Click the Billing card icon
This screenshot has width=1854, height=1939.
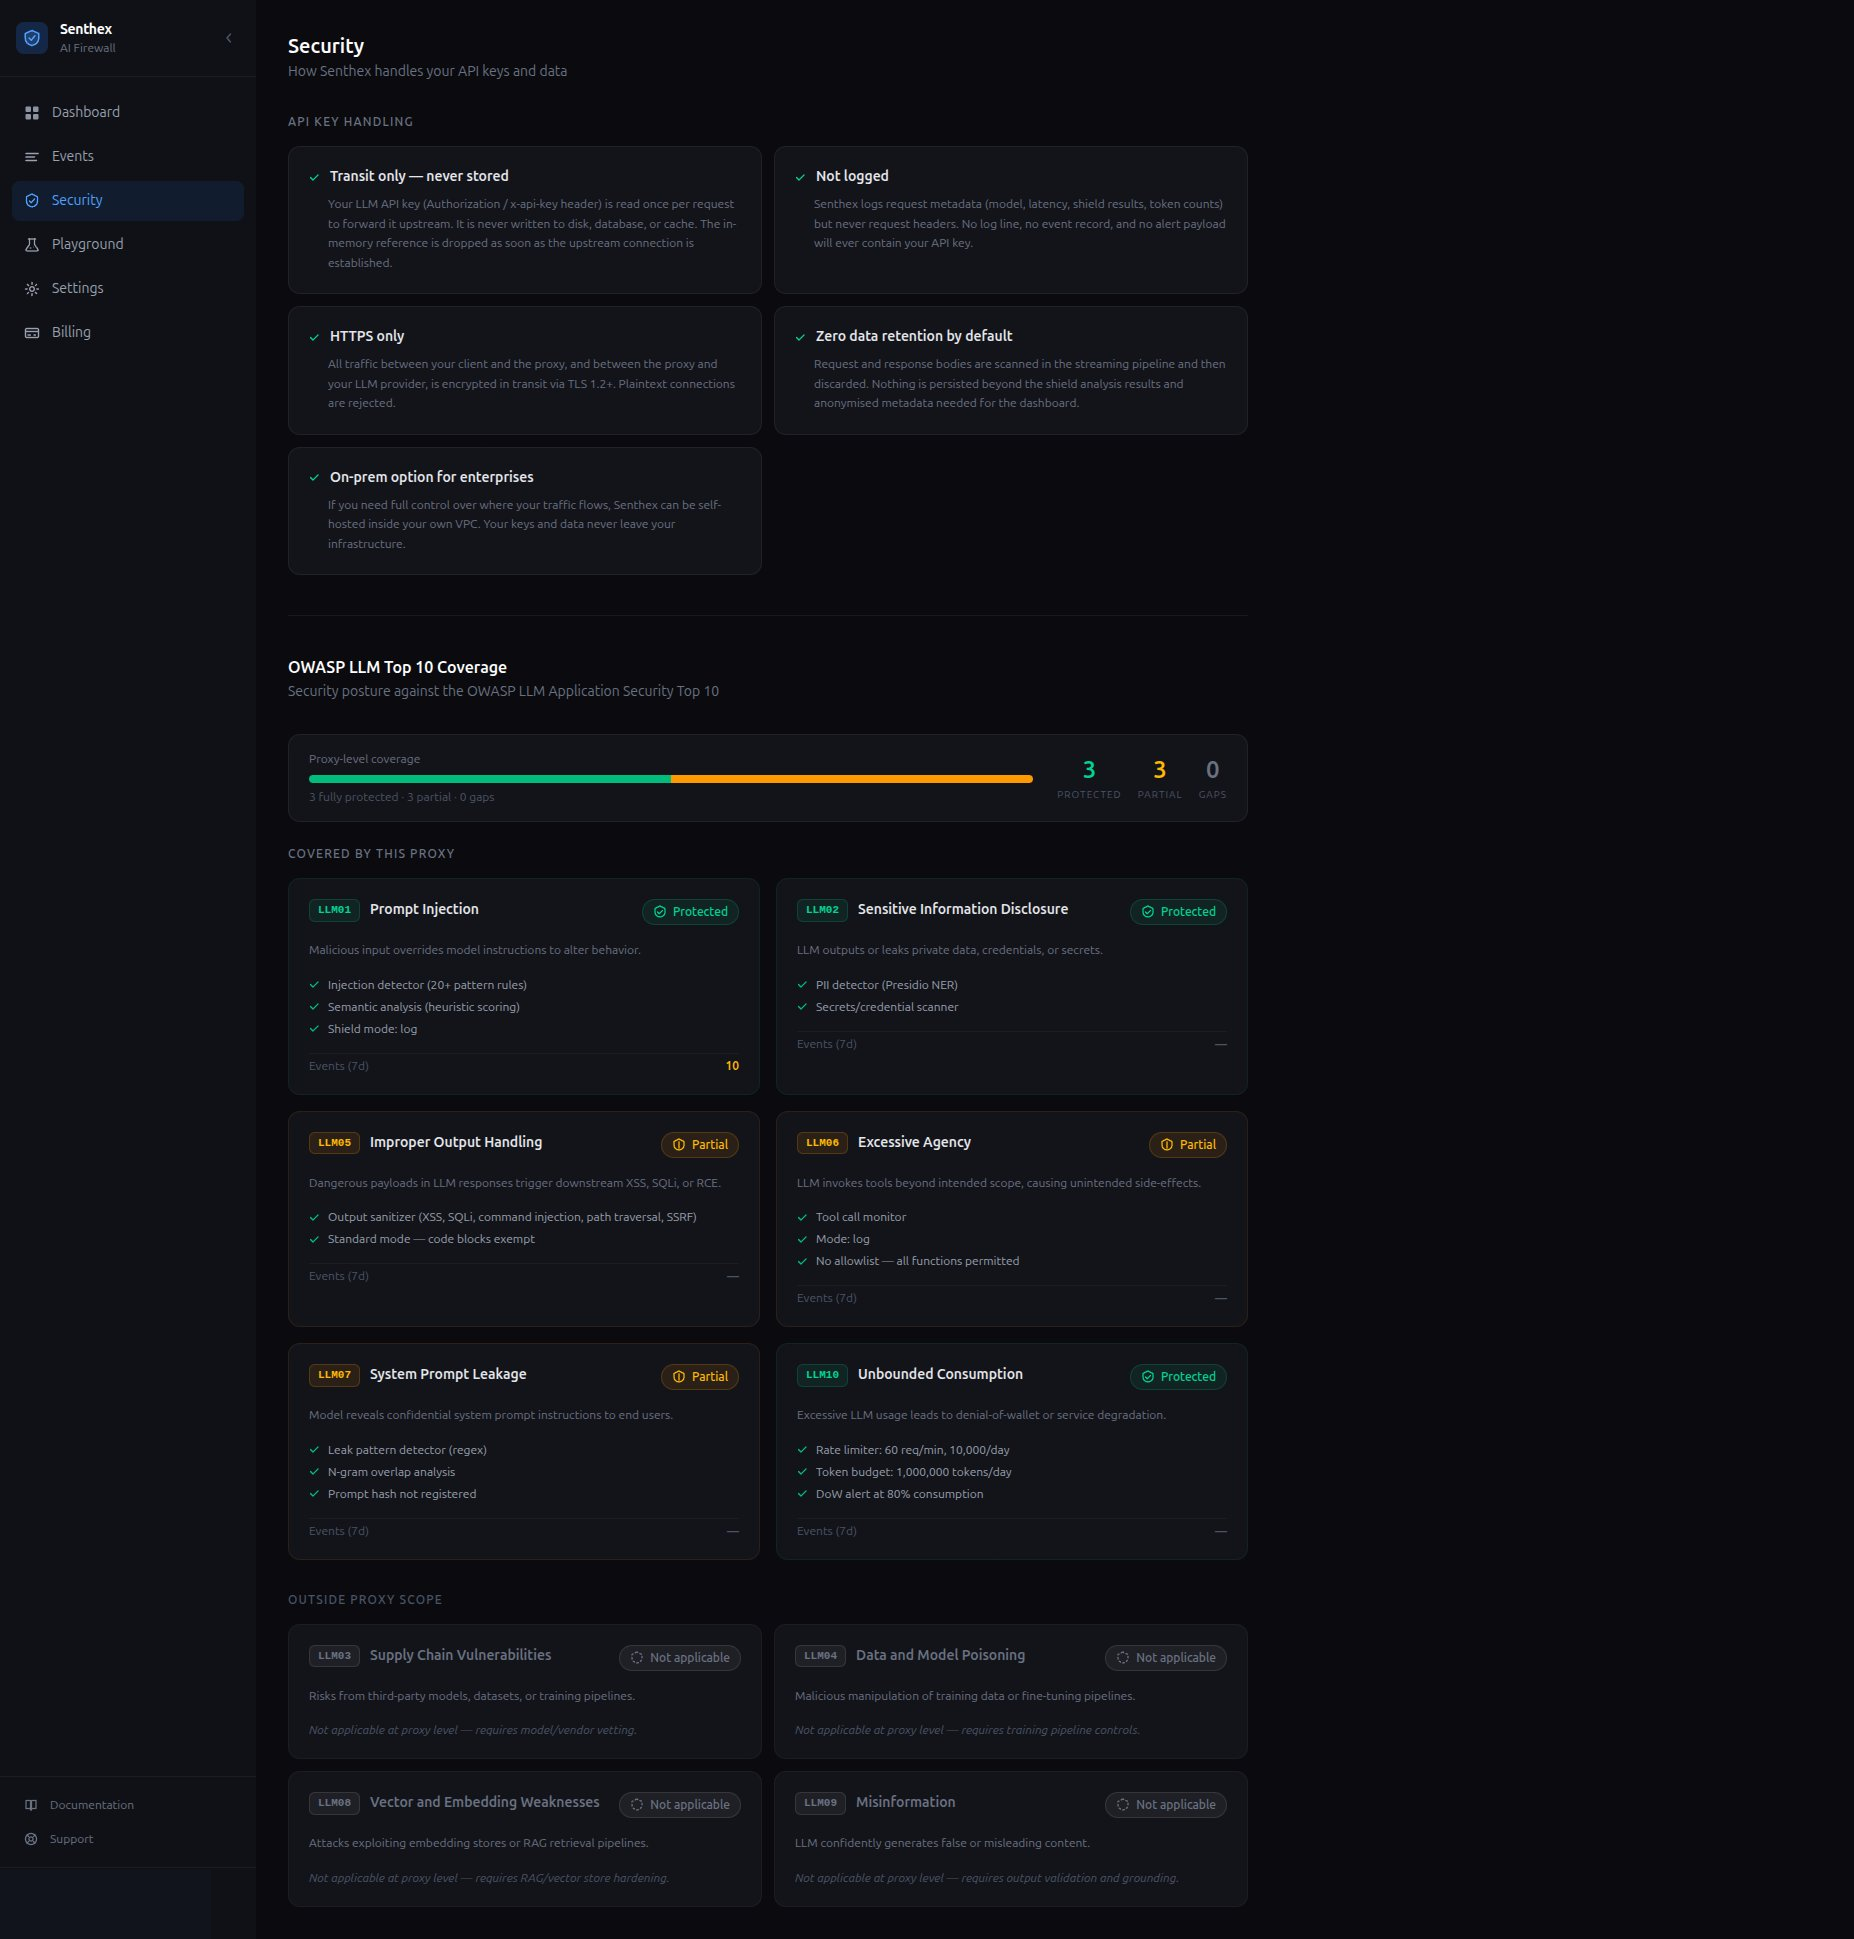(32, 333)
